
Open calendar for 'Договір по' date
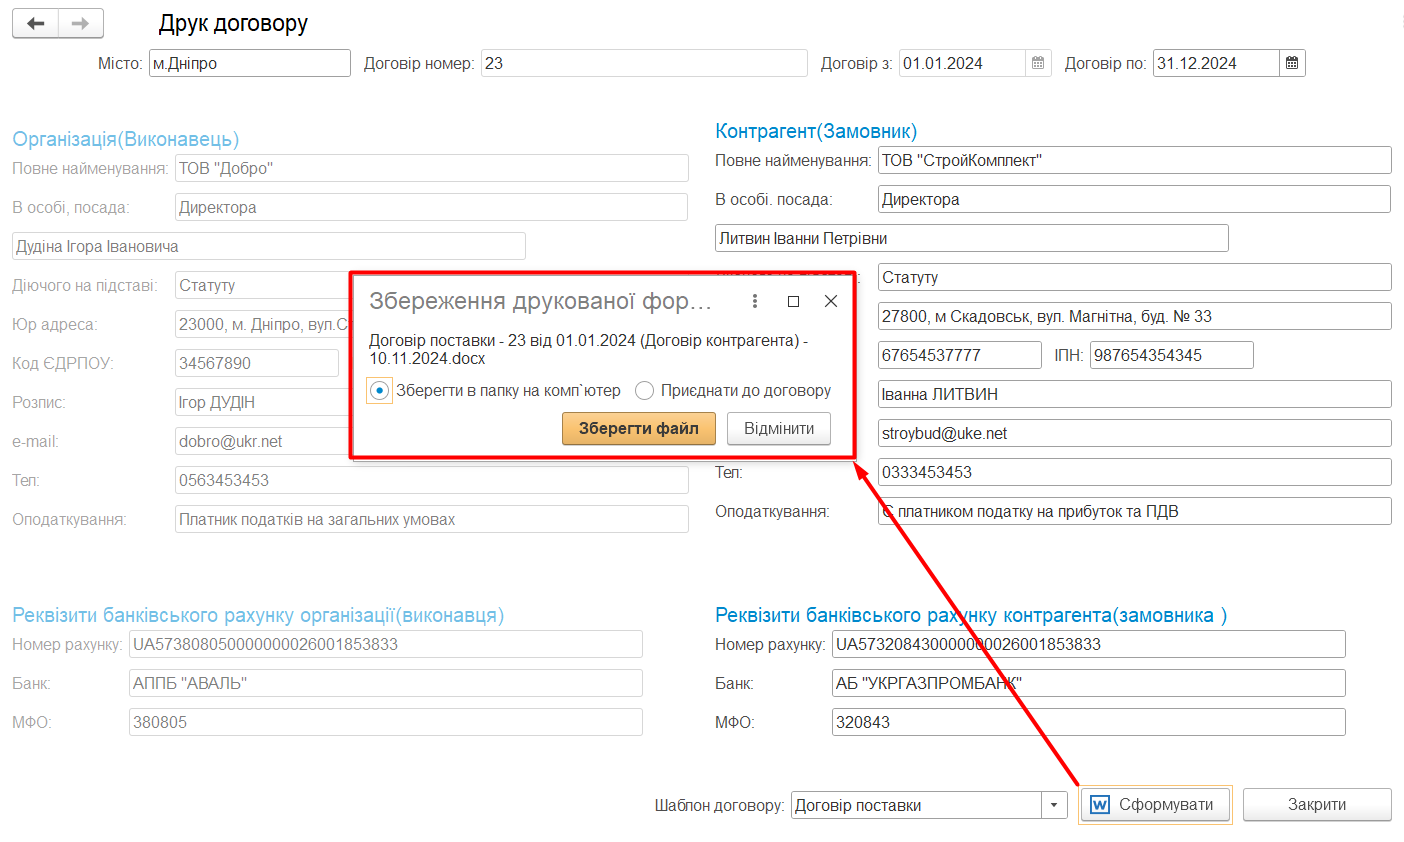[x=1292, y=63]
